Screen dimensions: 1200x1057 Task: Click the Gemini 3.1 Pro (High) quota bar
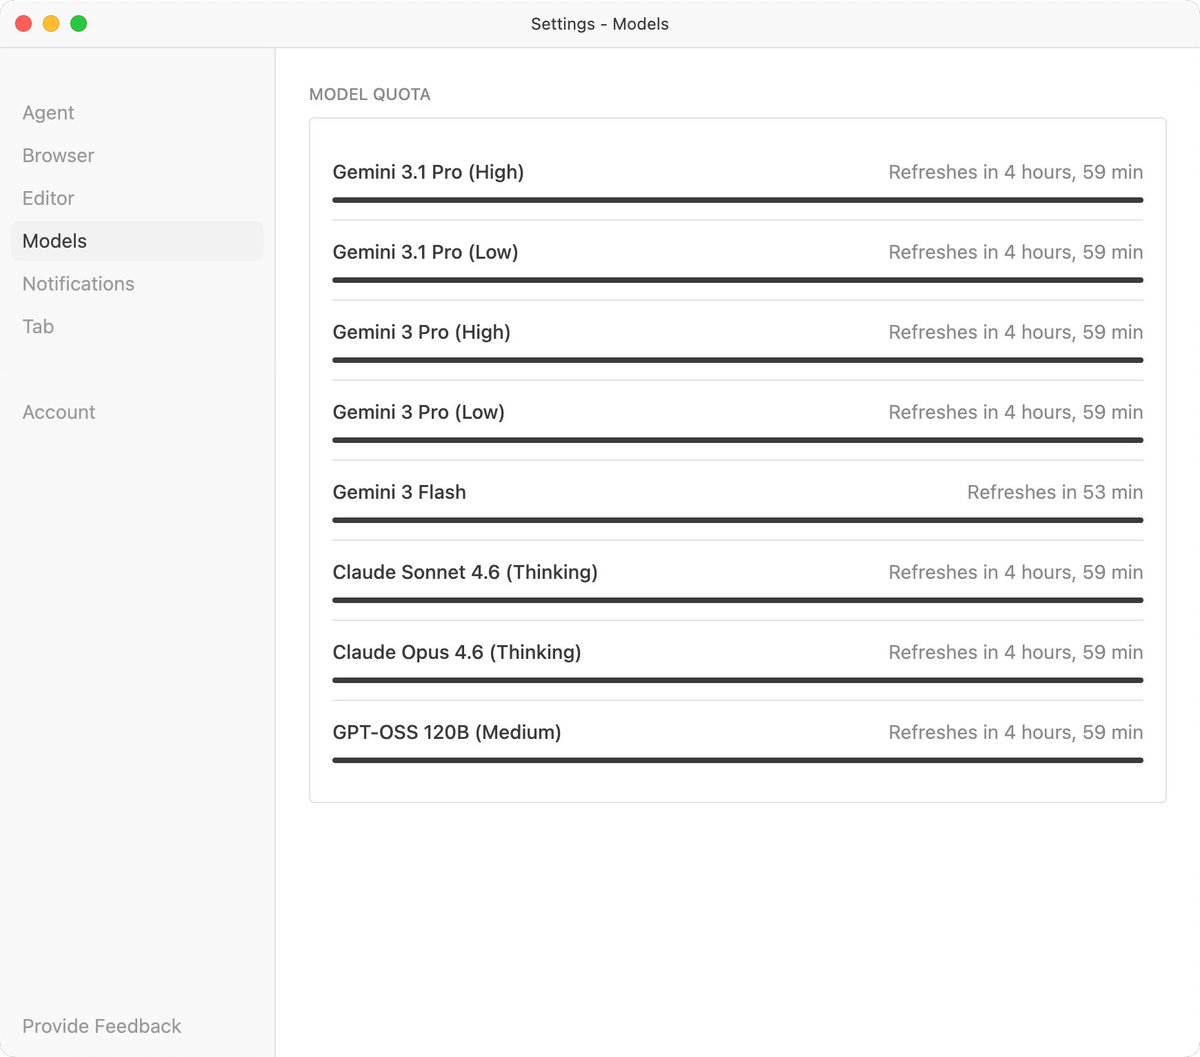point(738,200)
